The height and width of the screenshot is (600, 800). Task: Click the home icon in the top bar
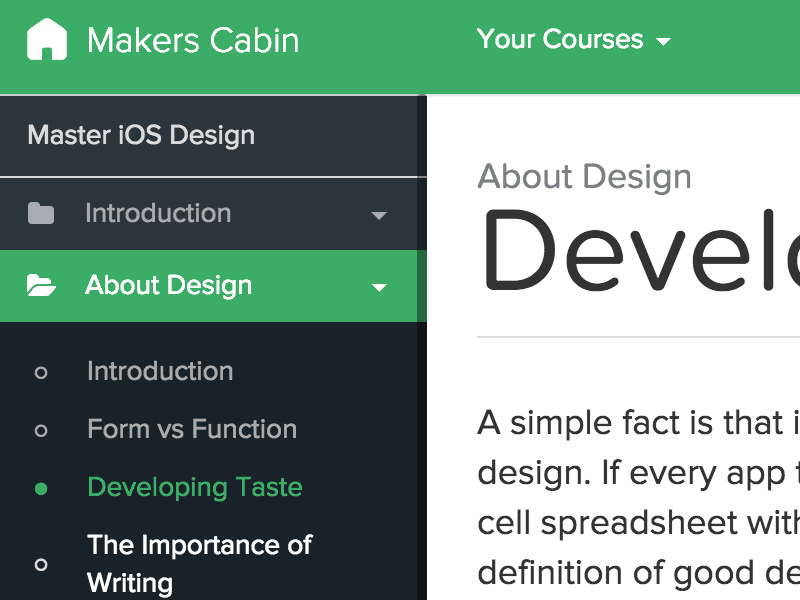(x=46, y=40)
